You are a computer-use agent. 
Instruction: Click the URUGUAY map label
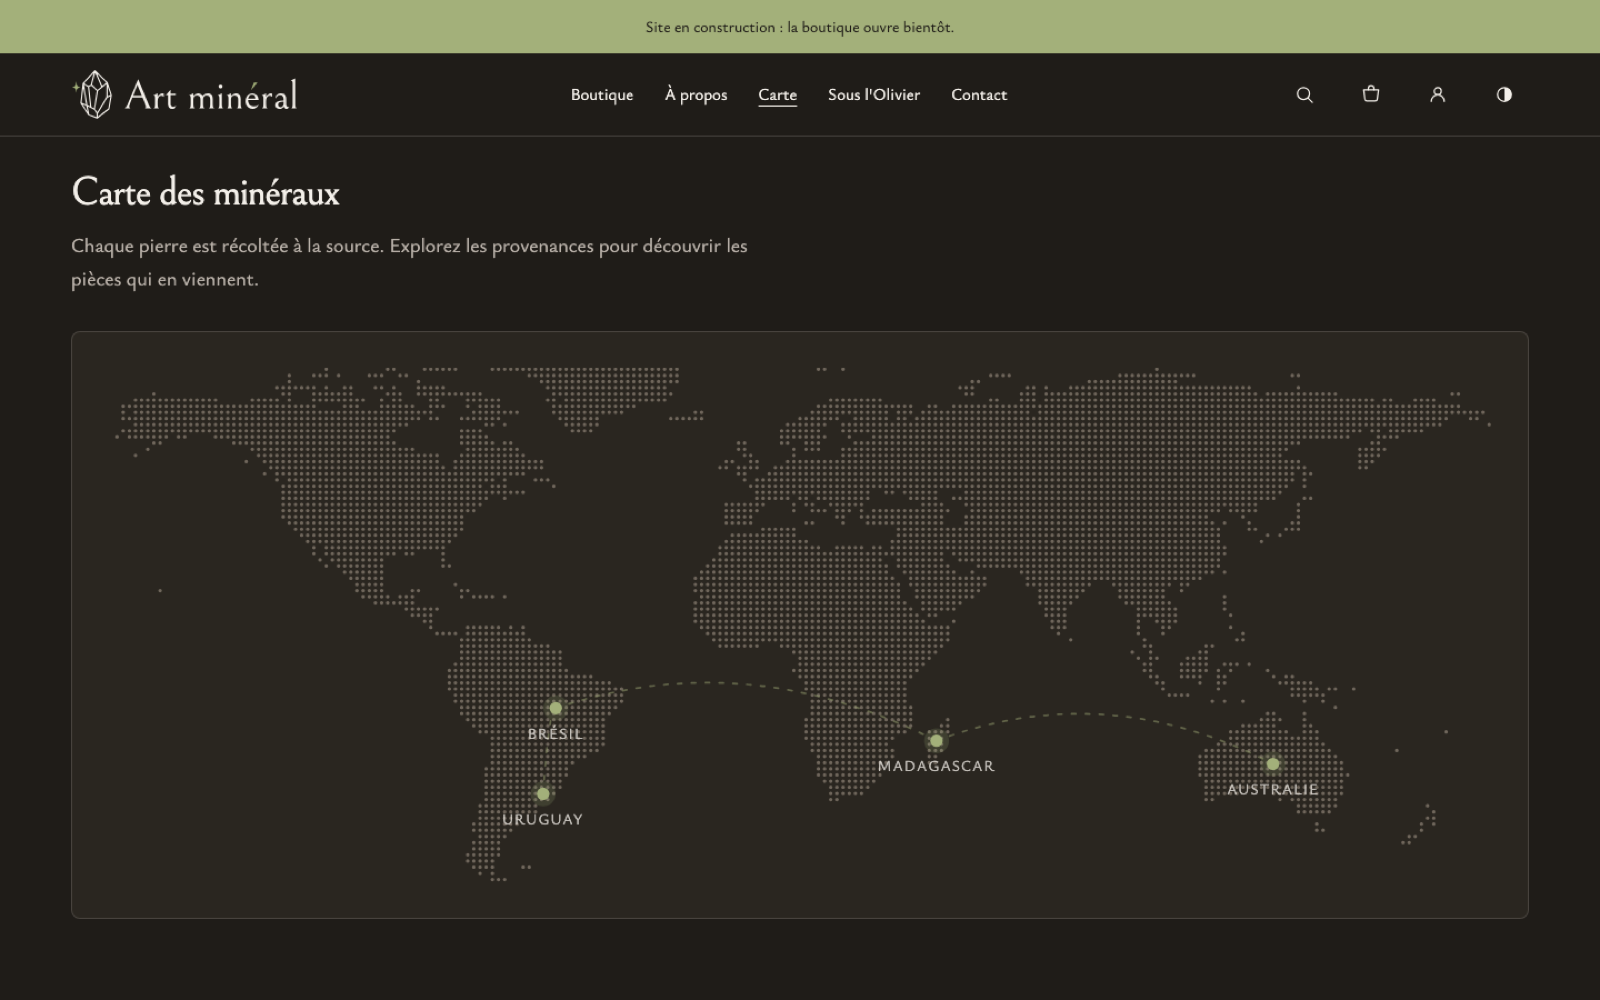(x=543, y=819)
